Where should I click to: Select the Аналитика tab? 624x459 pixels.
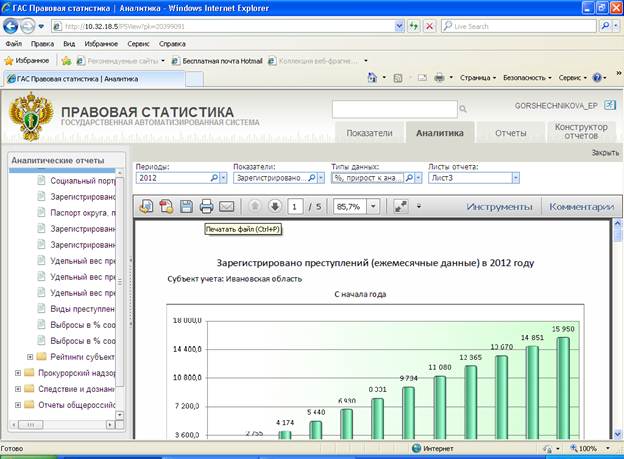(x=440, y=133)
